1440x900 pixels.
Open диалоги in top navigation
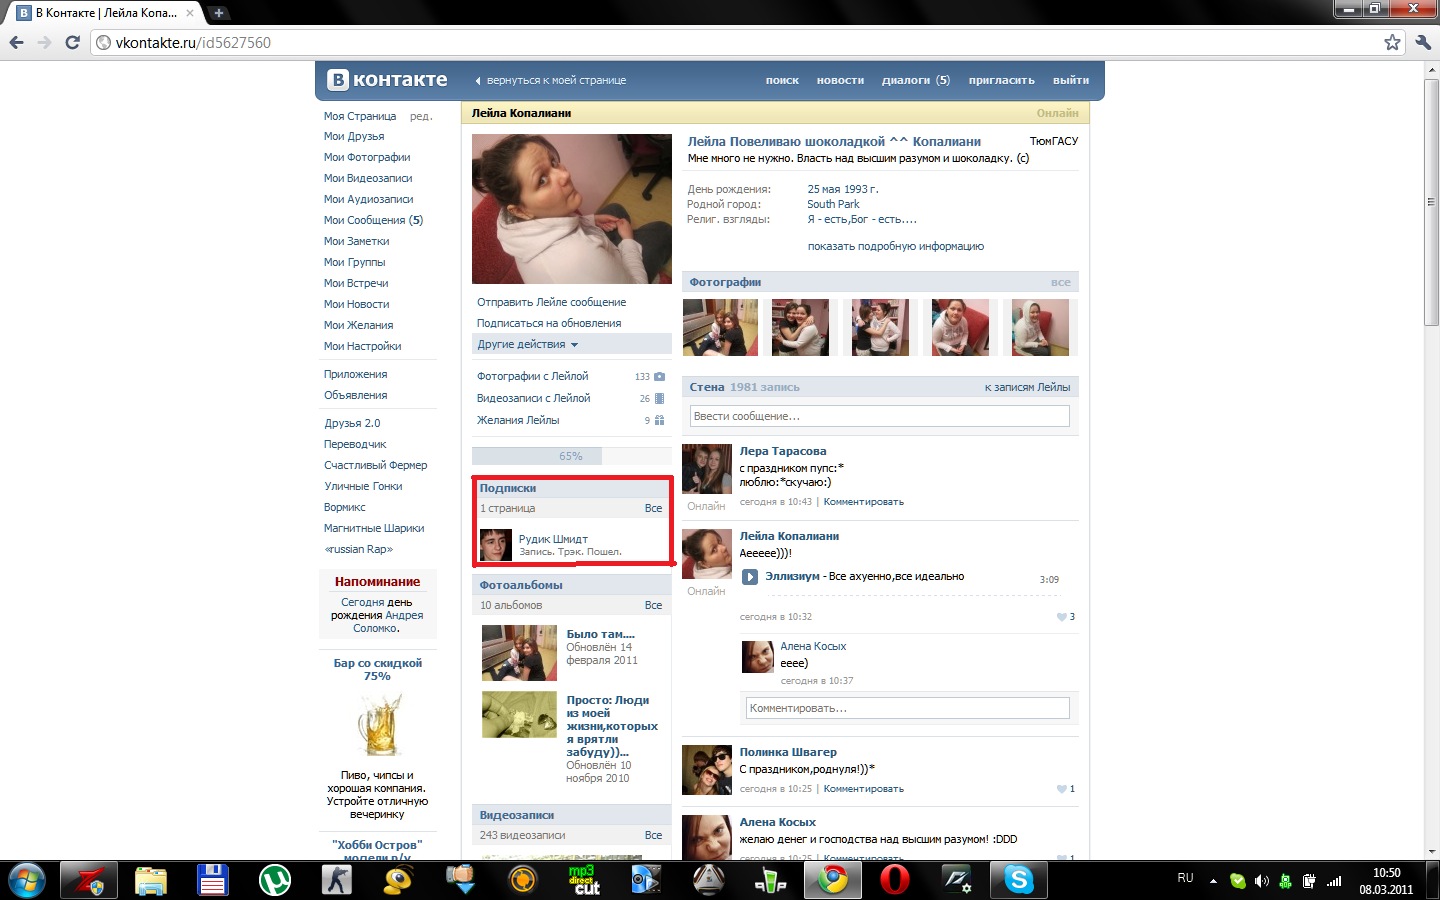915,80
